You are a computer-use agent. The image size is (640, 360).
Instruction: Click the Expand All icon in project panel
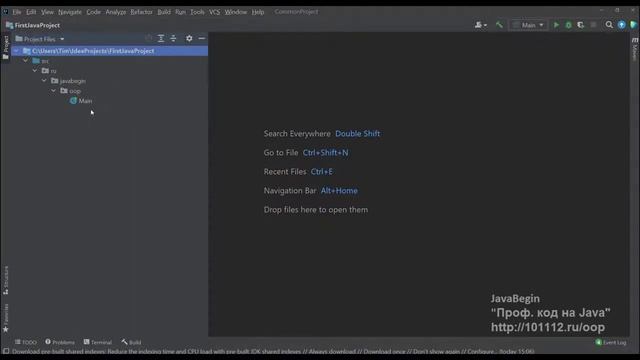(x=161, y=38)
